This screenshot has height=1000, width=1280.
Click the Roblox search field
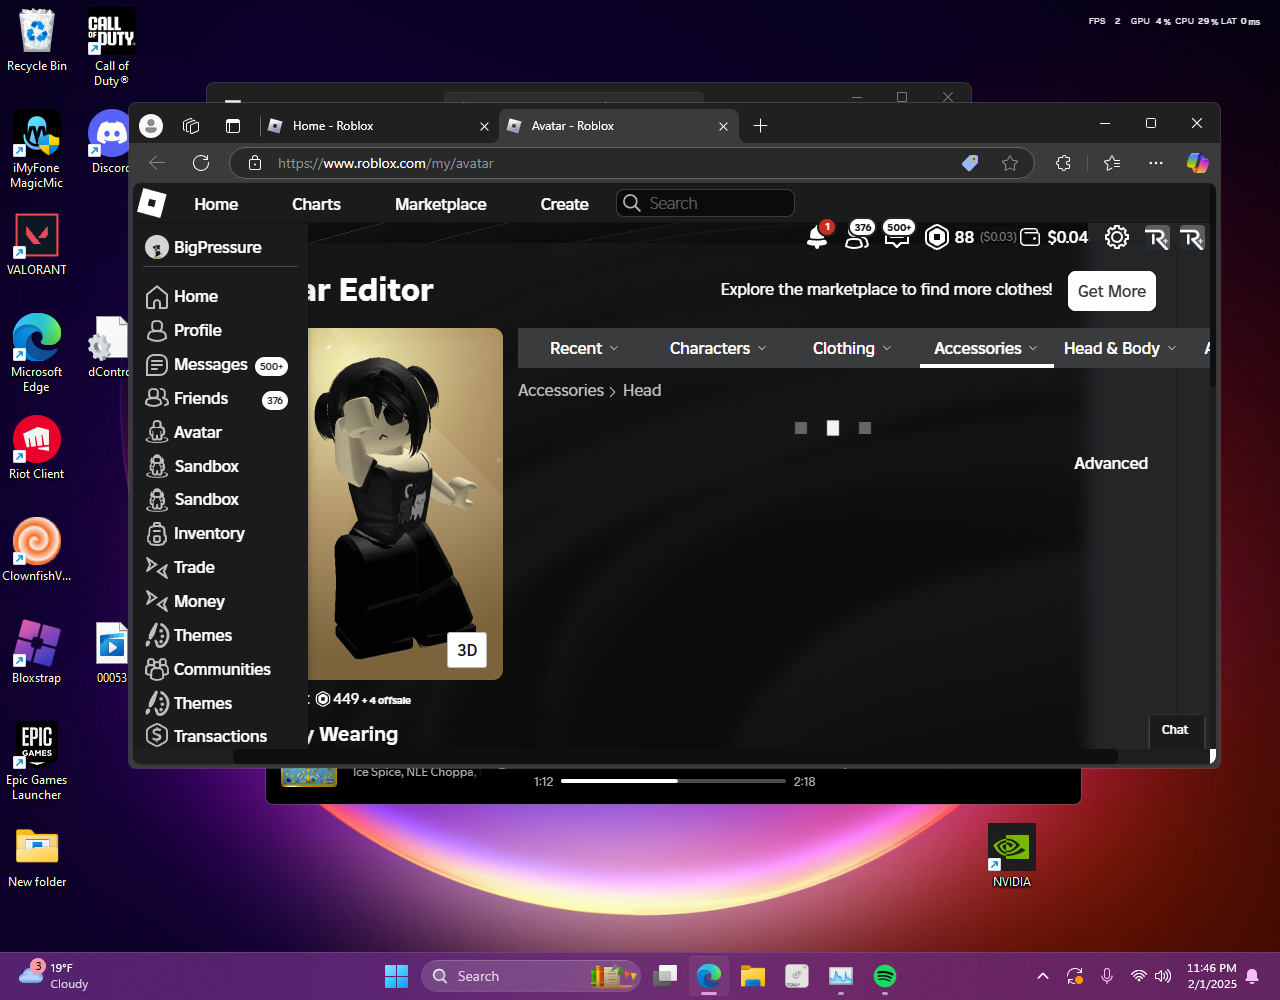716,203
